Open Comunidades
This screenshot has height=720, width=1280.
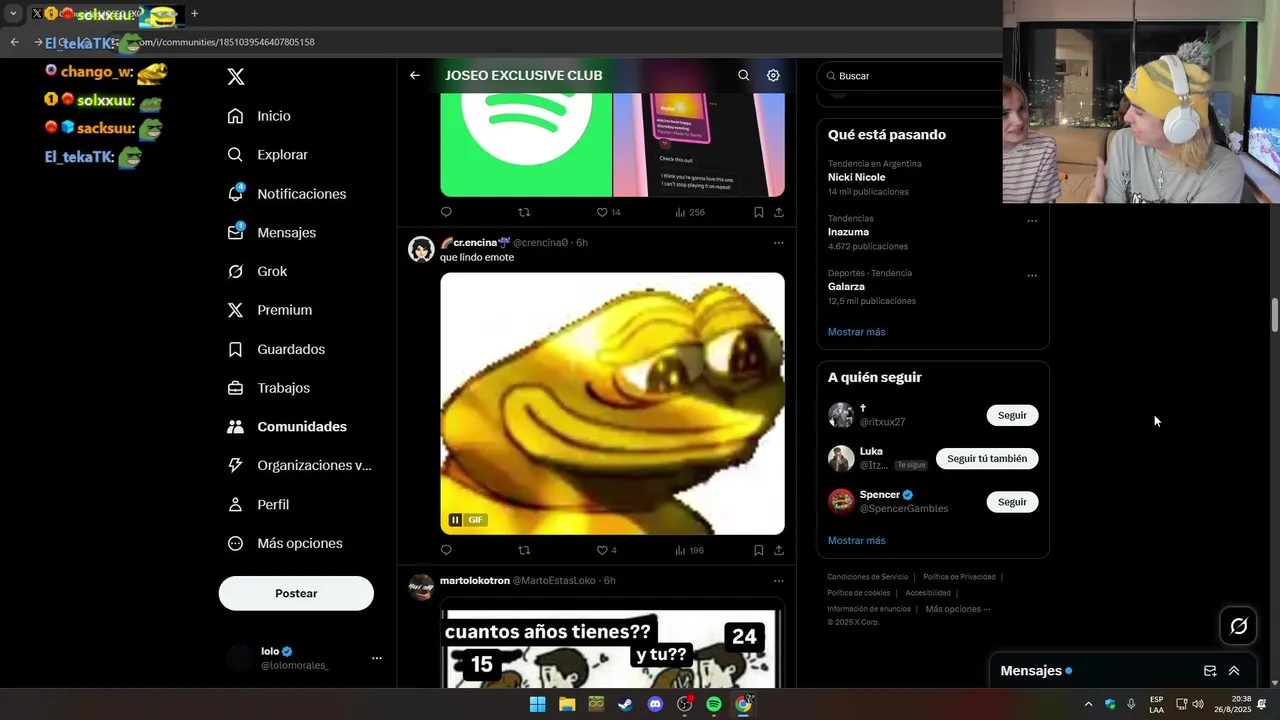click(287, 427)
